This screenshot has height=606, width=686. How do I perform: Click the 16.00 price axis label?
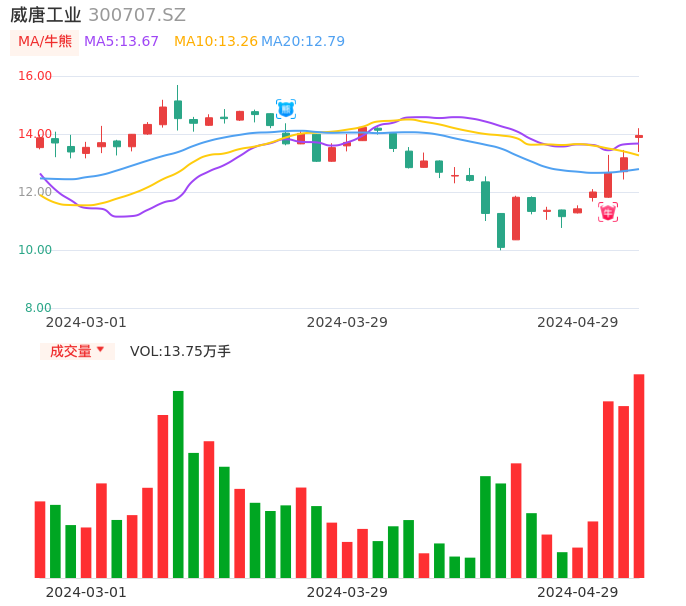click(36, 76)
